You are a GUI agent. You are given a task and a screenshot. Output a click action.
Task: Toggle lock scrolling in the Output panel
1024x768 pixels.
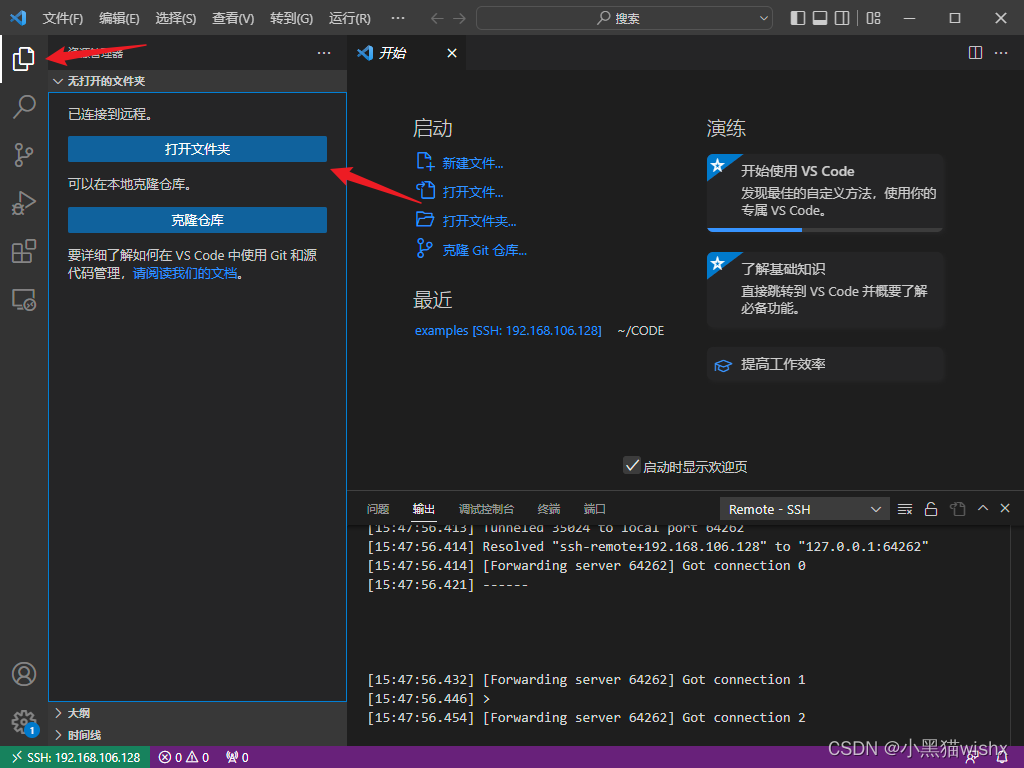pyautogui.click(x=930, y=508)
